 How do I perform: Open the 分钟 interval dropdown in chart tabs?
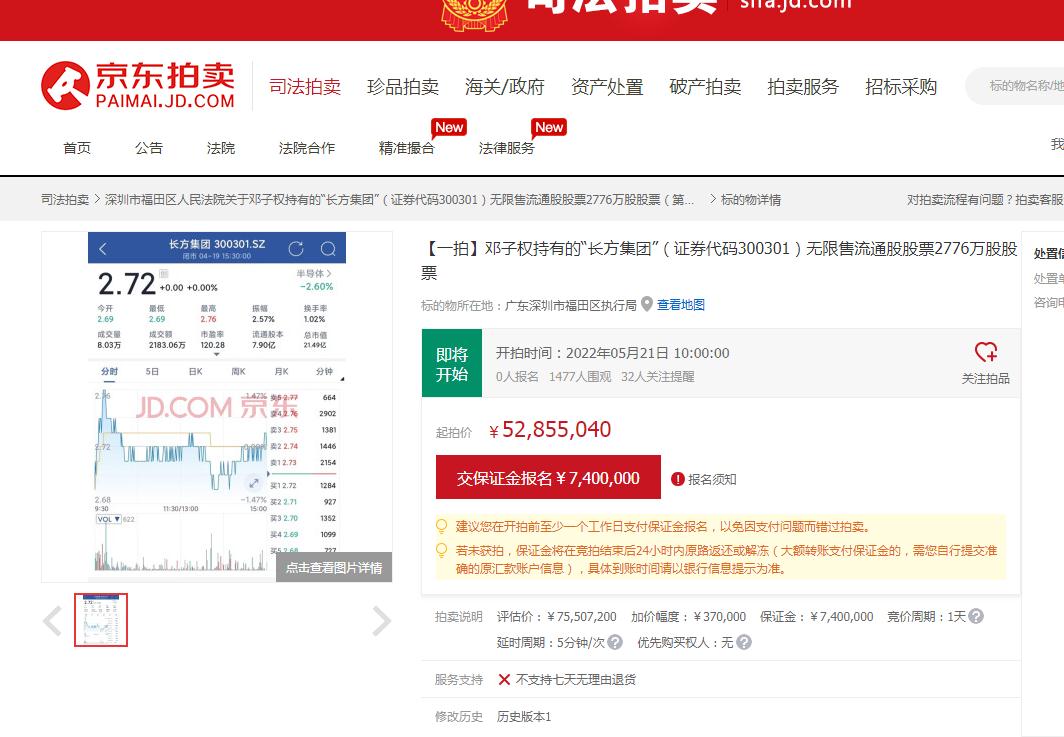coord(325,371)
